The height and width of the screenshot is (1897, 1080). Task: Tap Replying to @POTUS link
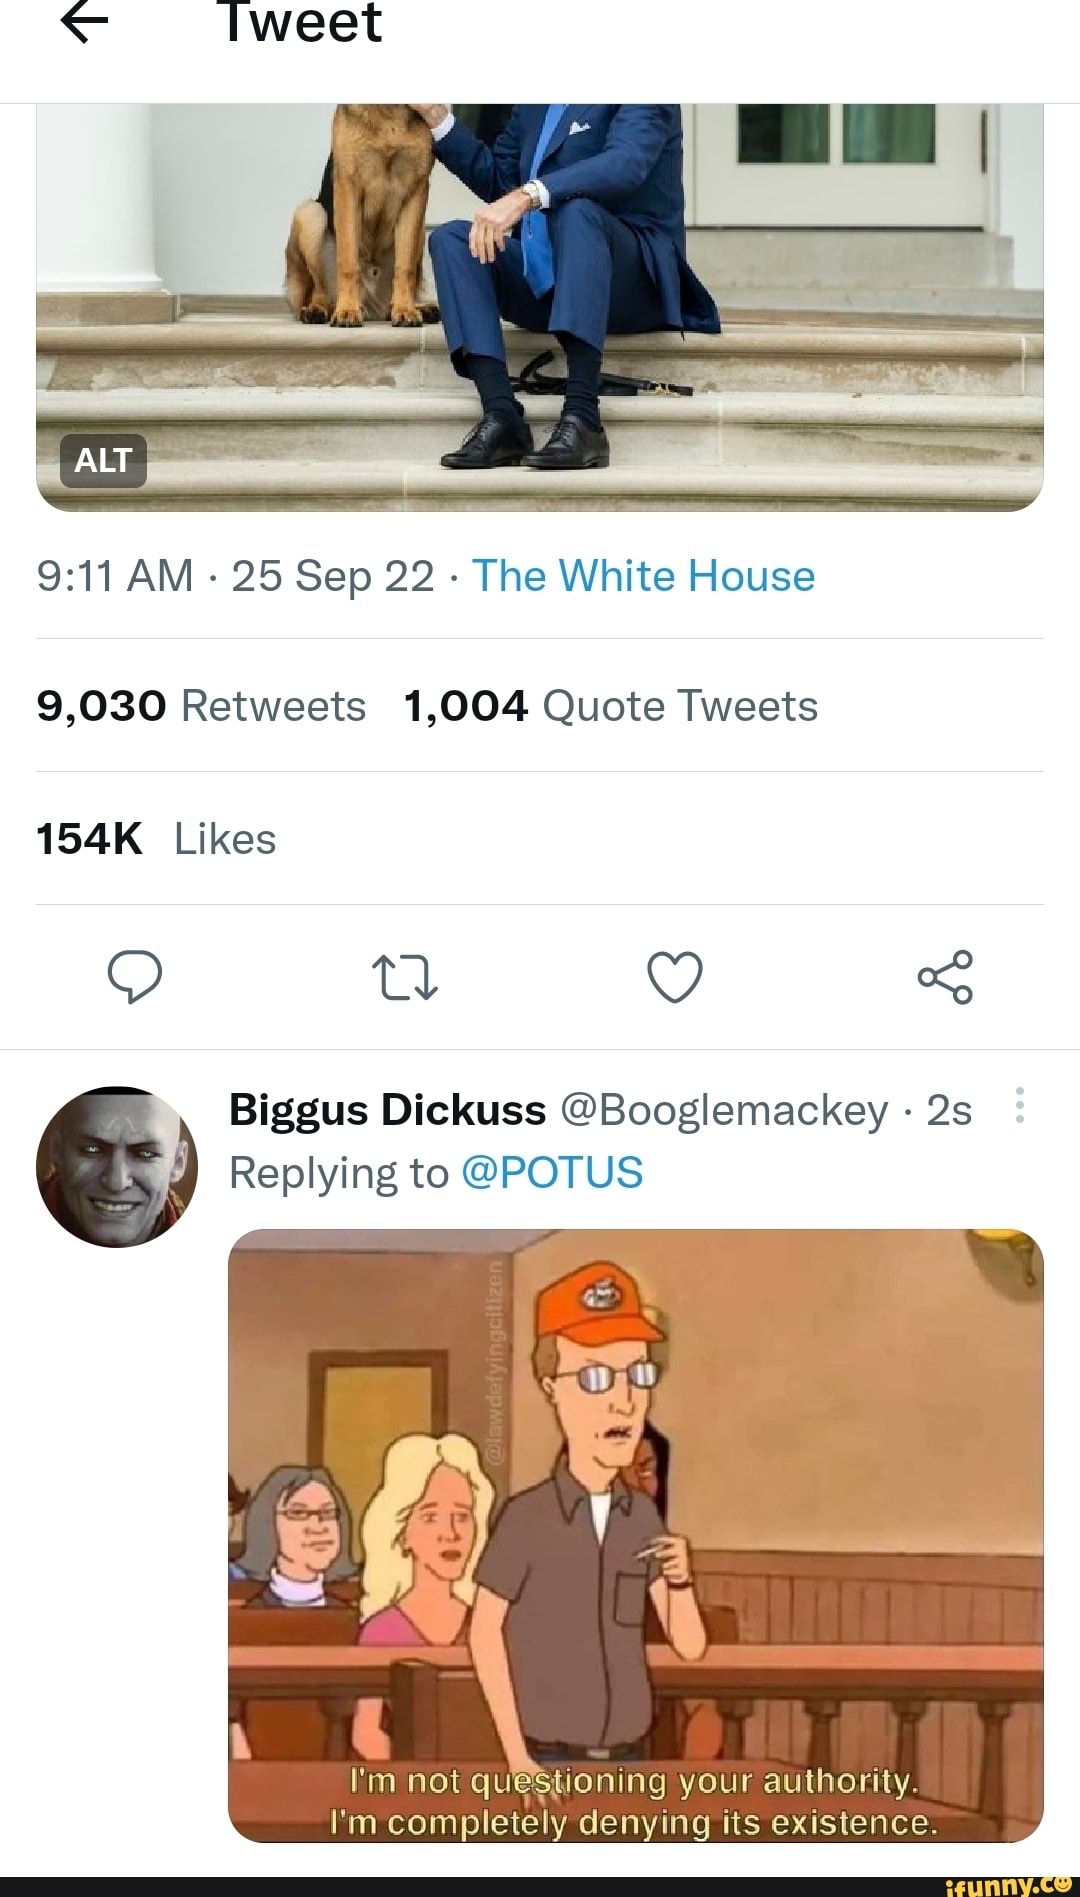point(553,1172)
